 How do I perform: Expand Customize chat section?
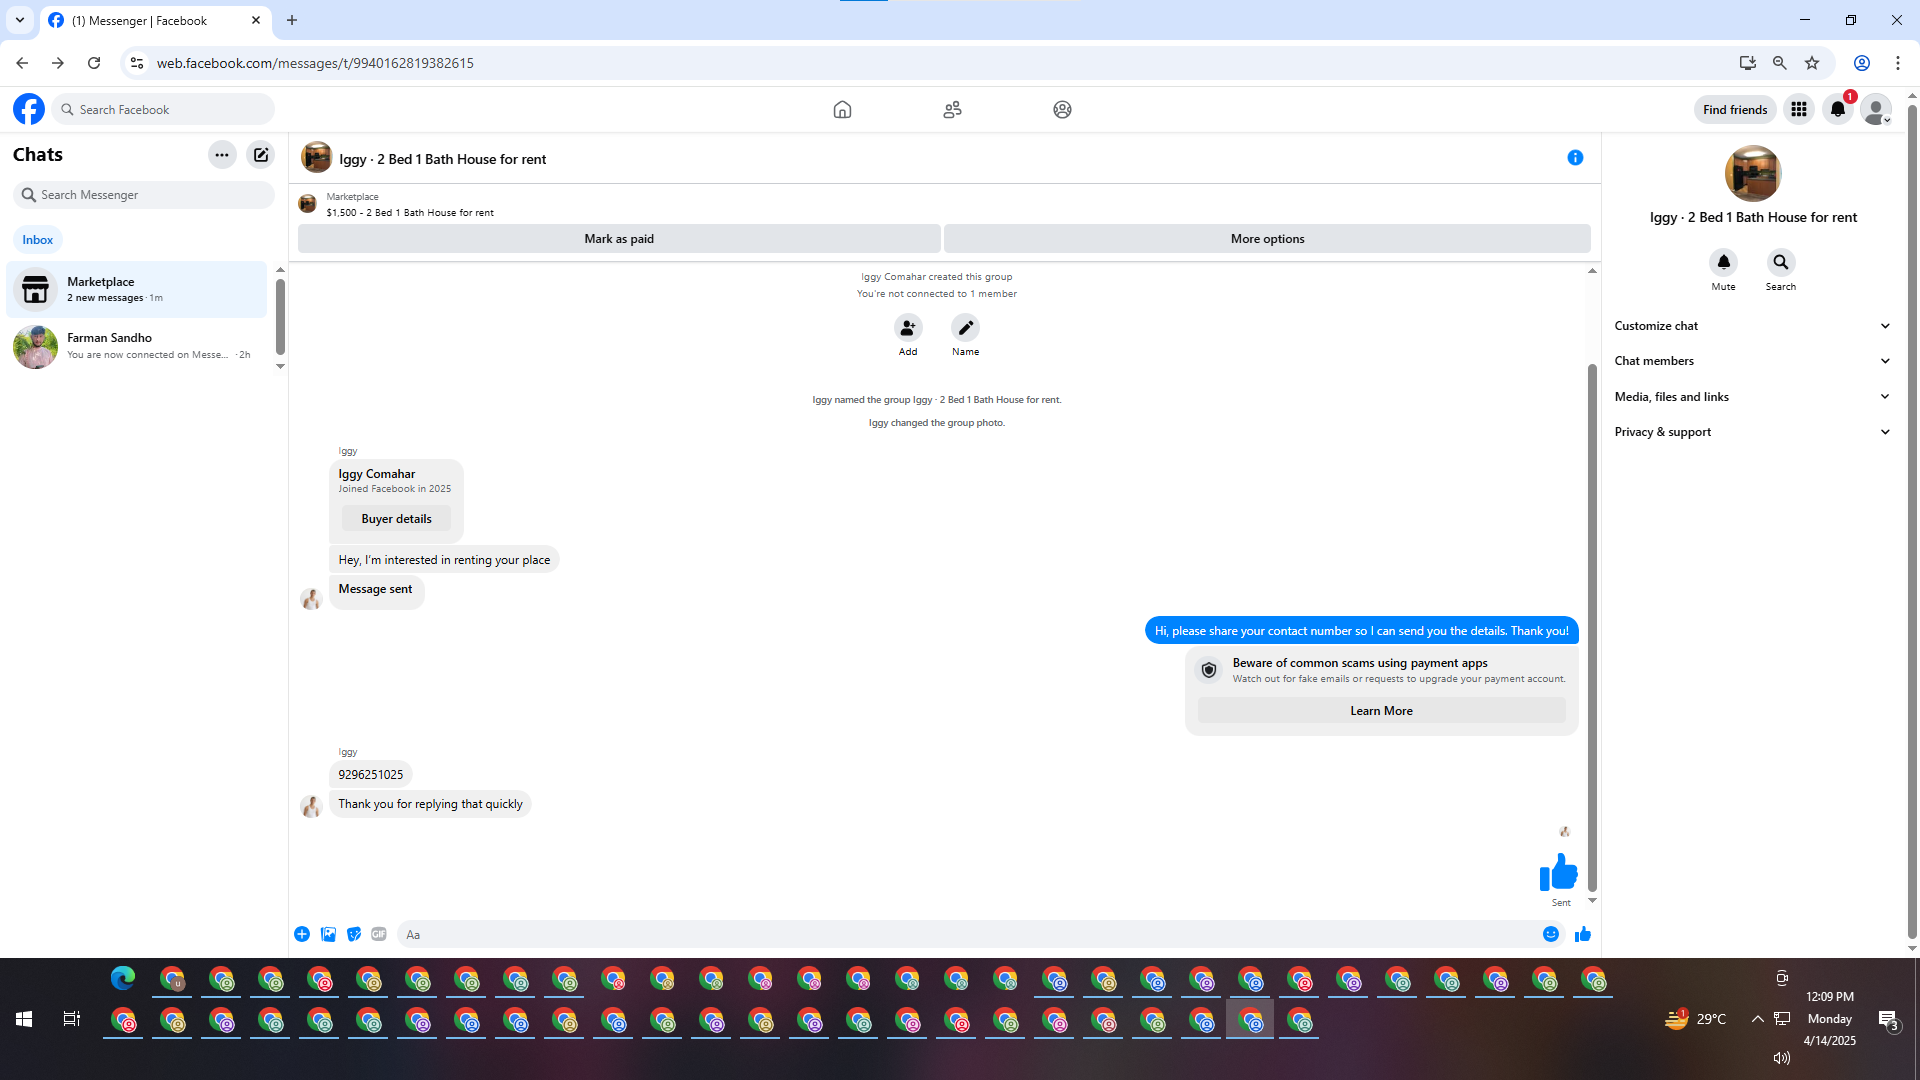[1752, 326]
